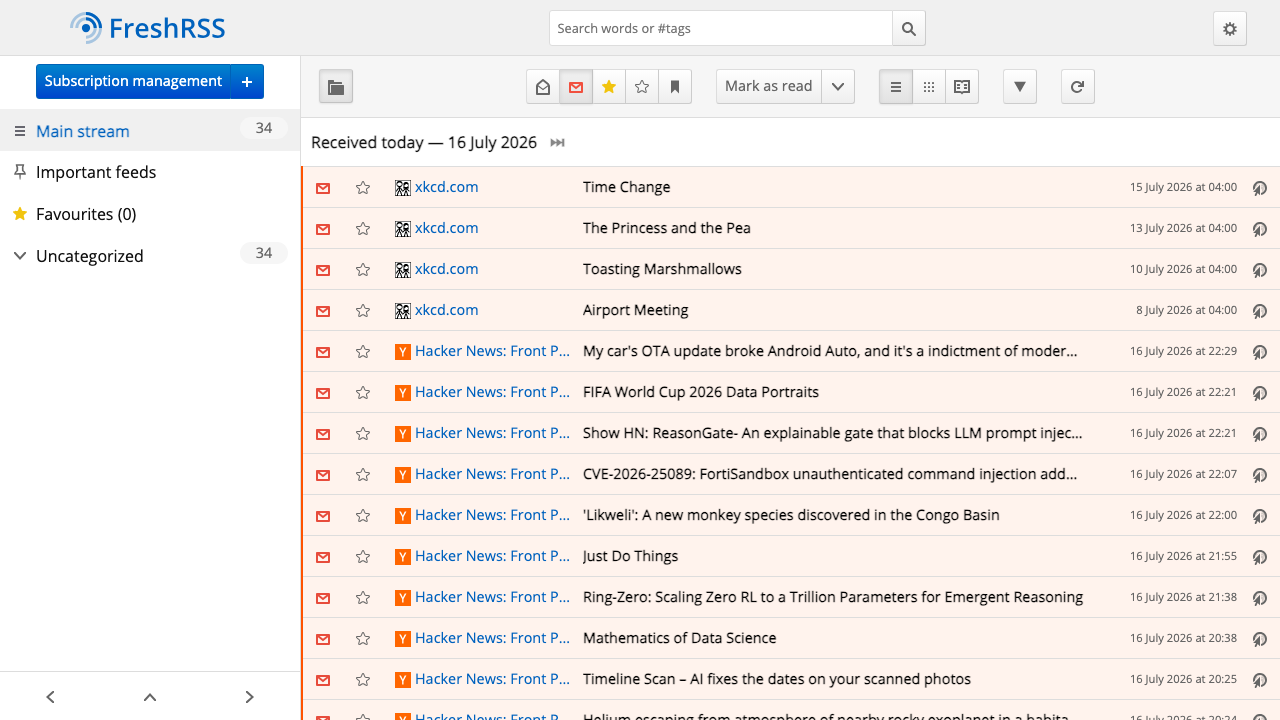1280x720 pixels.
Task: Open the Mark as read dropdown arrow
Action: (838, 87)
